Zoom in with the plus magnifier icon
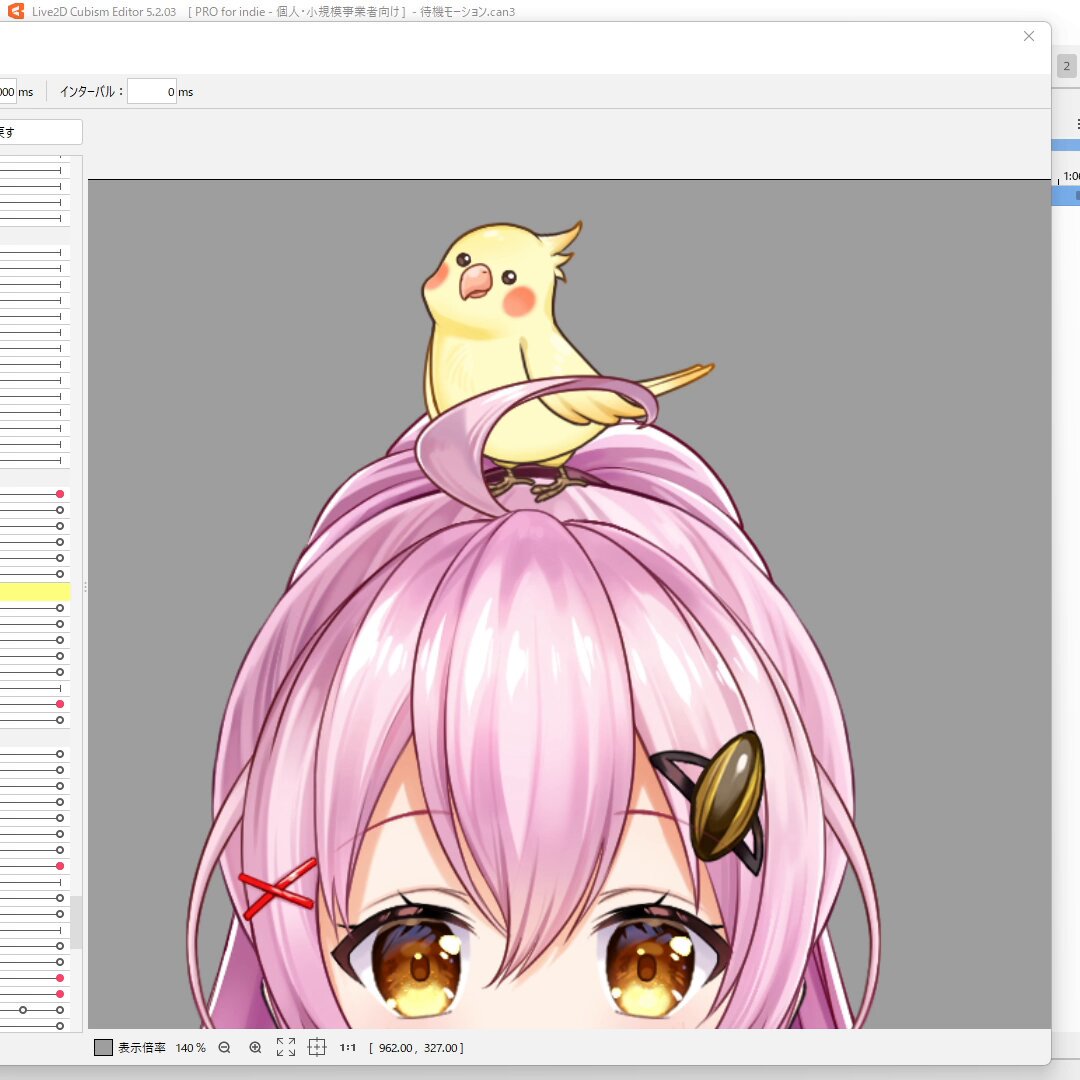1080x1080 pixels. pyautogui.click(x=255, y=1048)
